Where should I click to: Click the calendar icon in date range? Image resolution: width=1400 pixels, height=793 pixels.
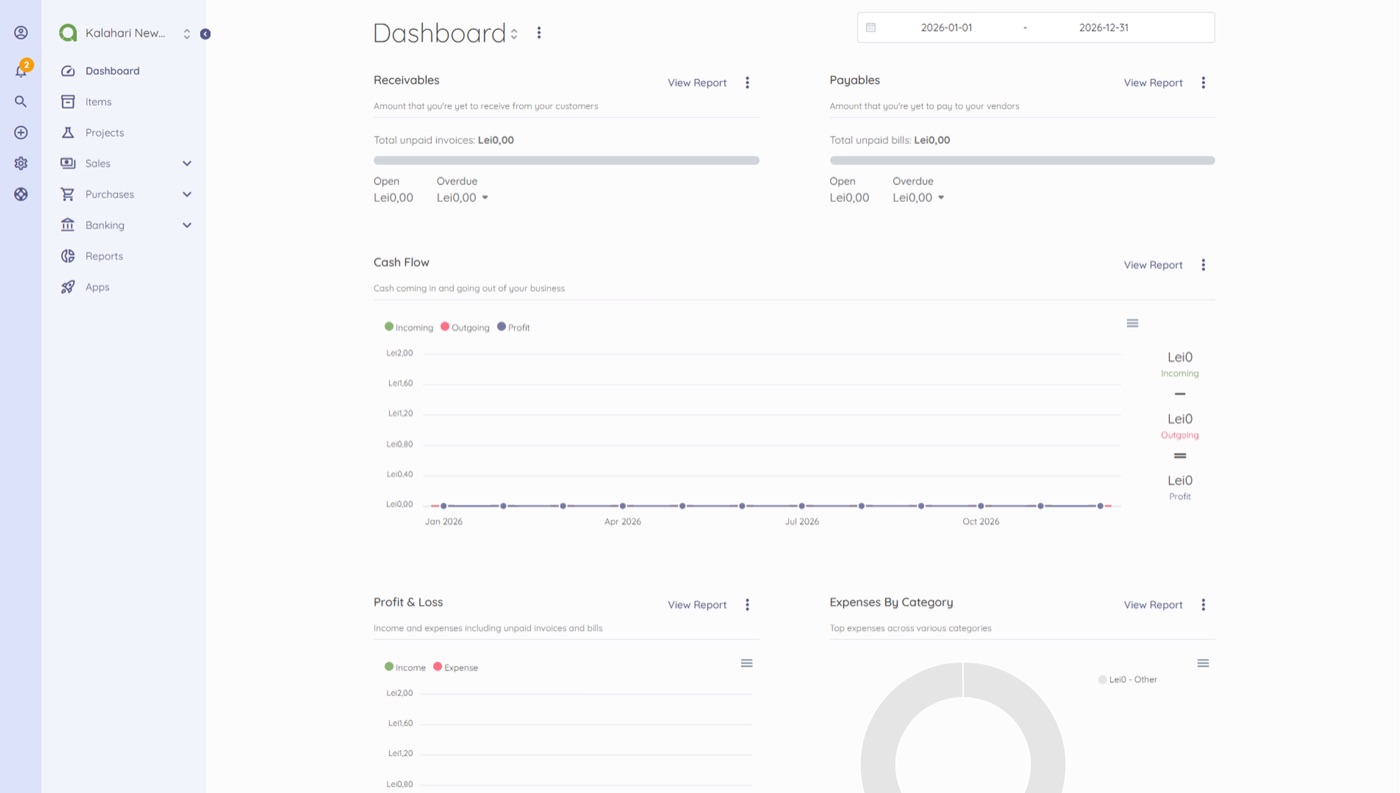click(x=871, y=28)
